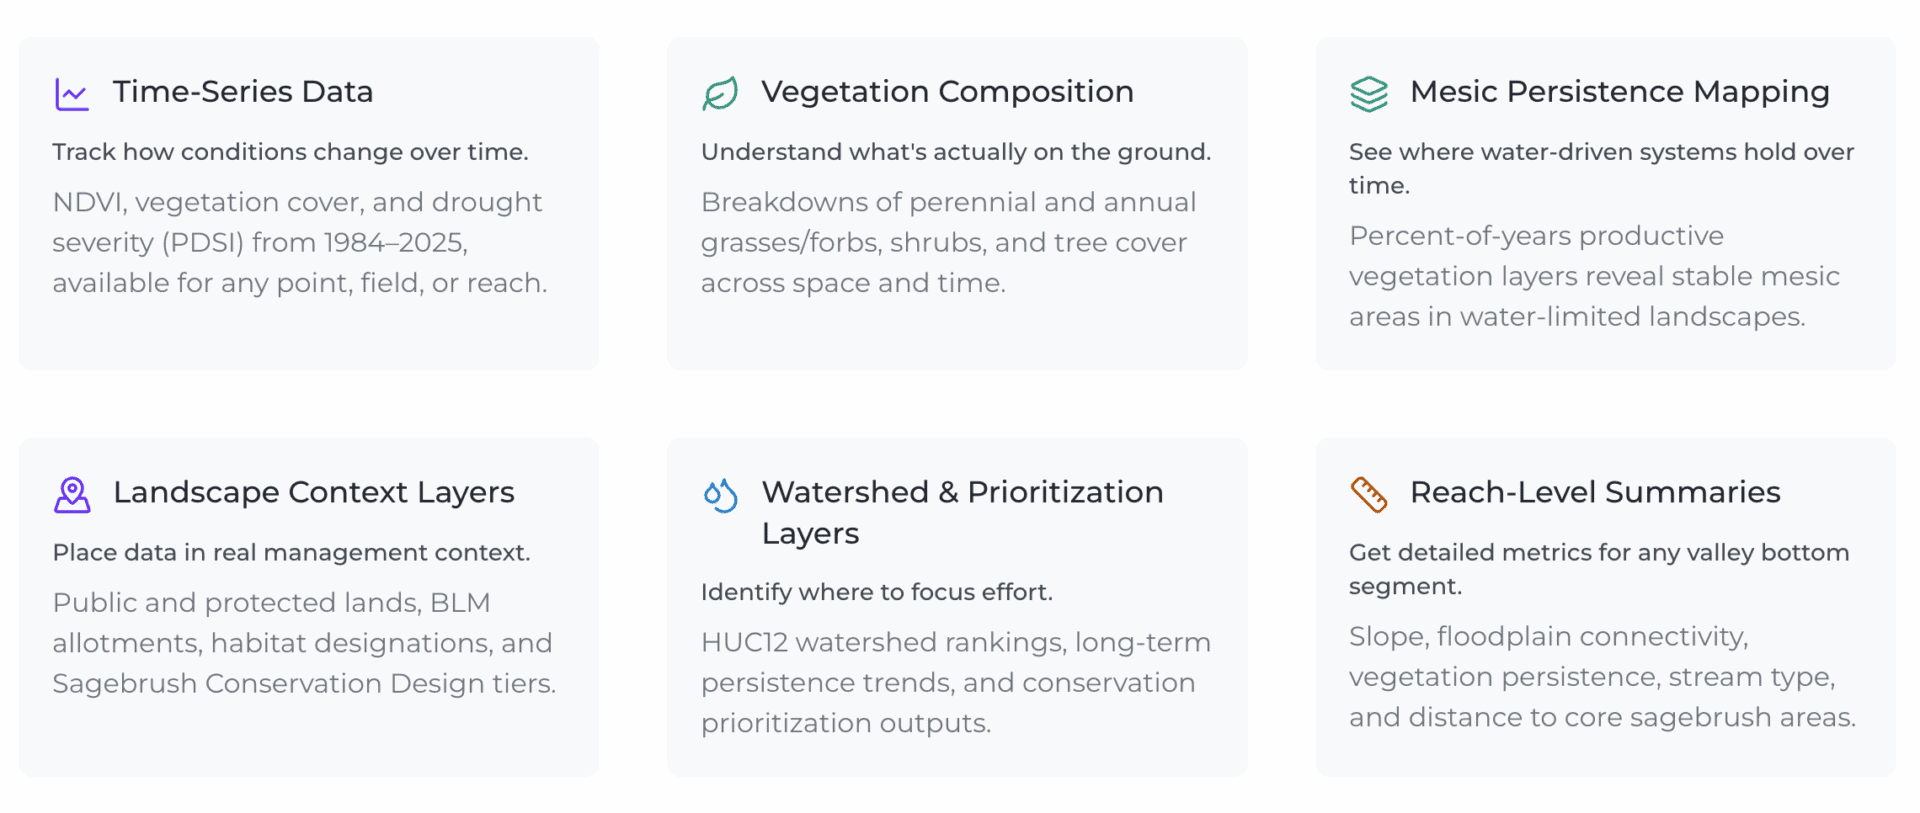Click 'Track how conditions change over time' subtitle
Image resolution: width=1920 pixels, height=813 pixels.
click(290, 152)
